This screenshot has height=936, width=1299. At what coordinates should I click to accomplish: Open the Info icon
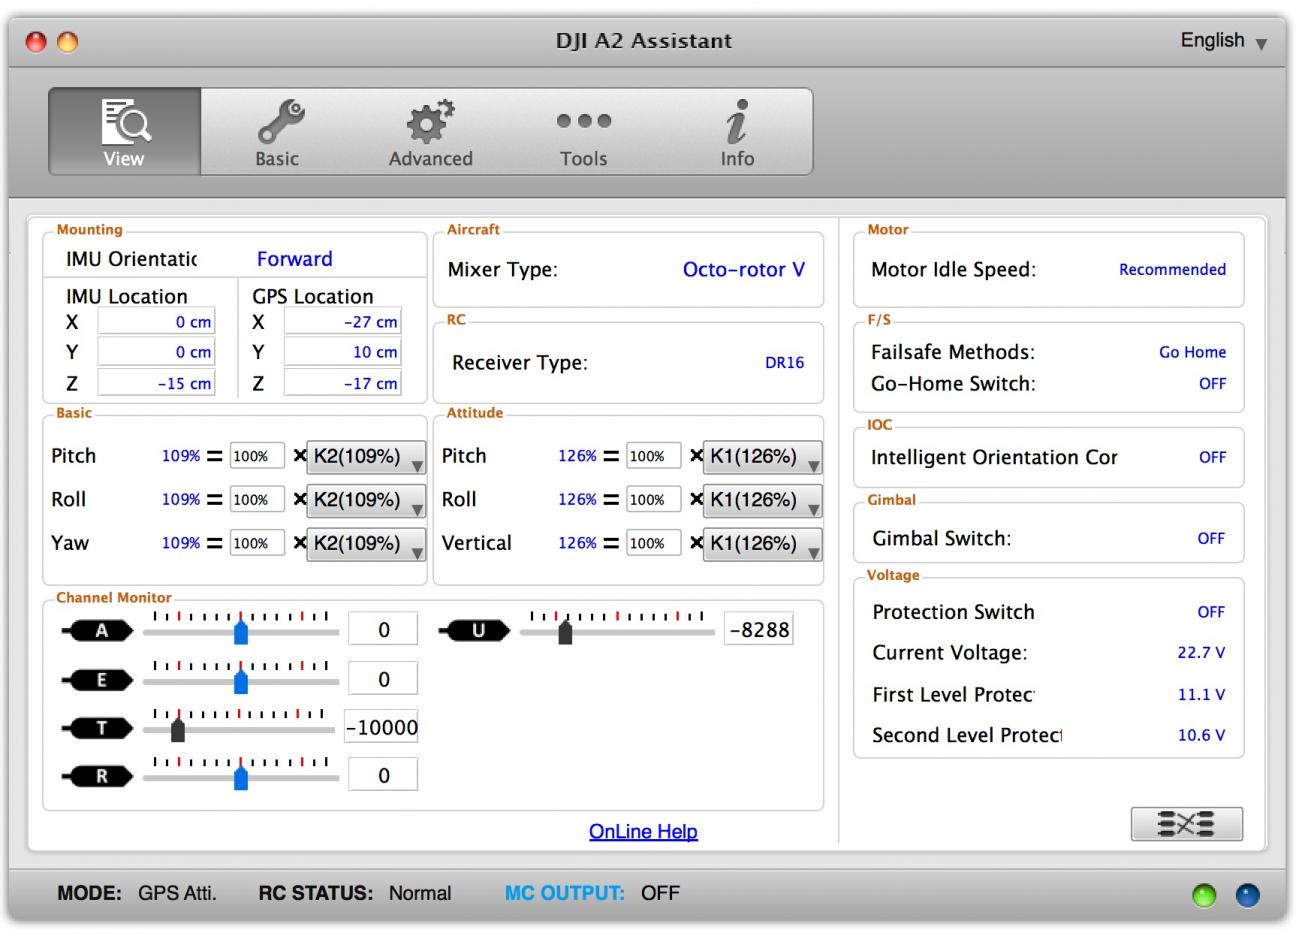point(737,122)
